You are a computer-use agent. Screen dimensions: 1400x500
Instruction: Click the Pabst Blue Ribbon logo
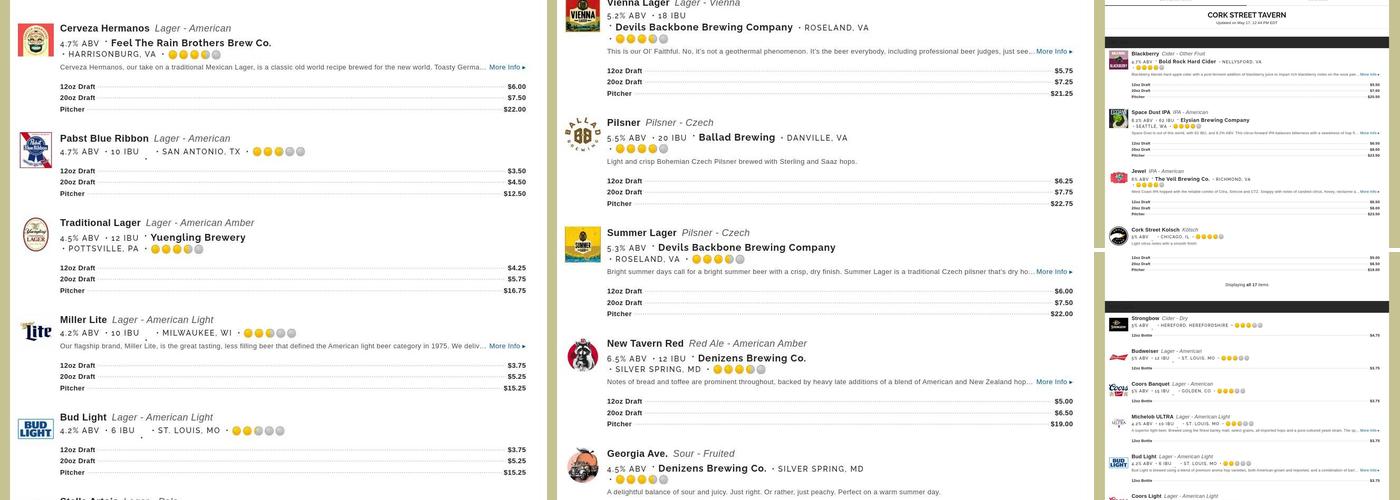[x=36, y=150]
